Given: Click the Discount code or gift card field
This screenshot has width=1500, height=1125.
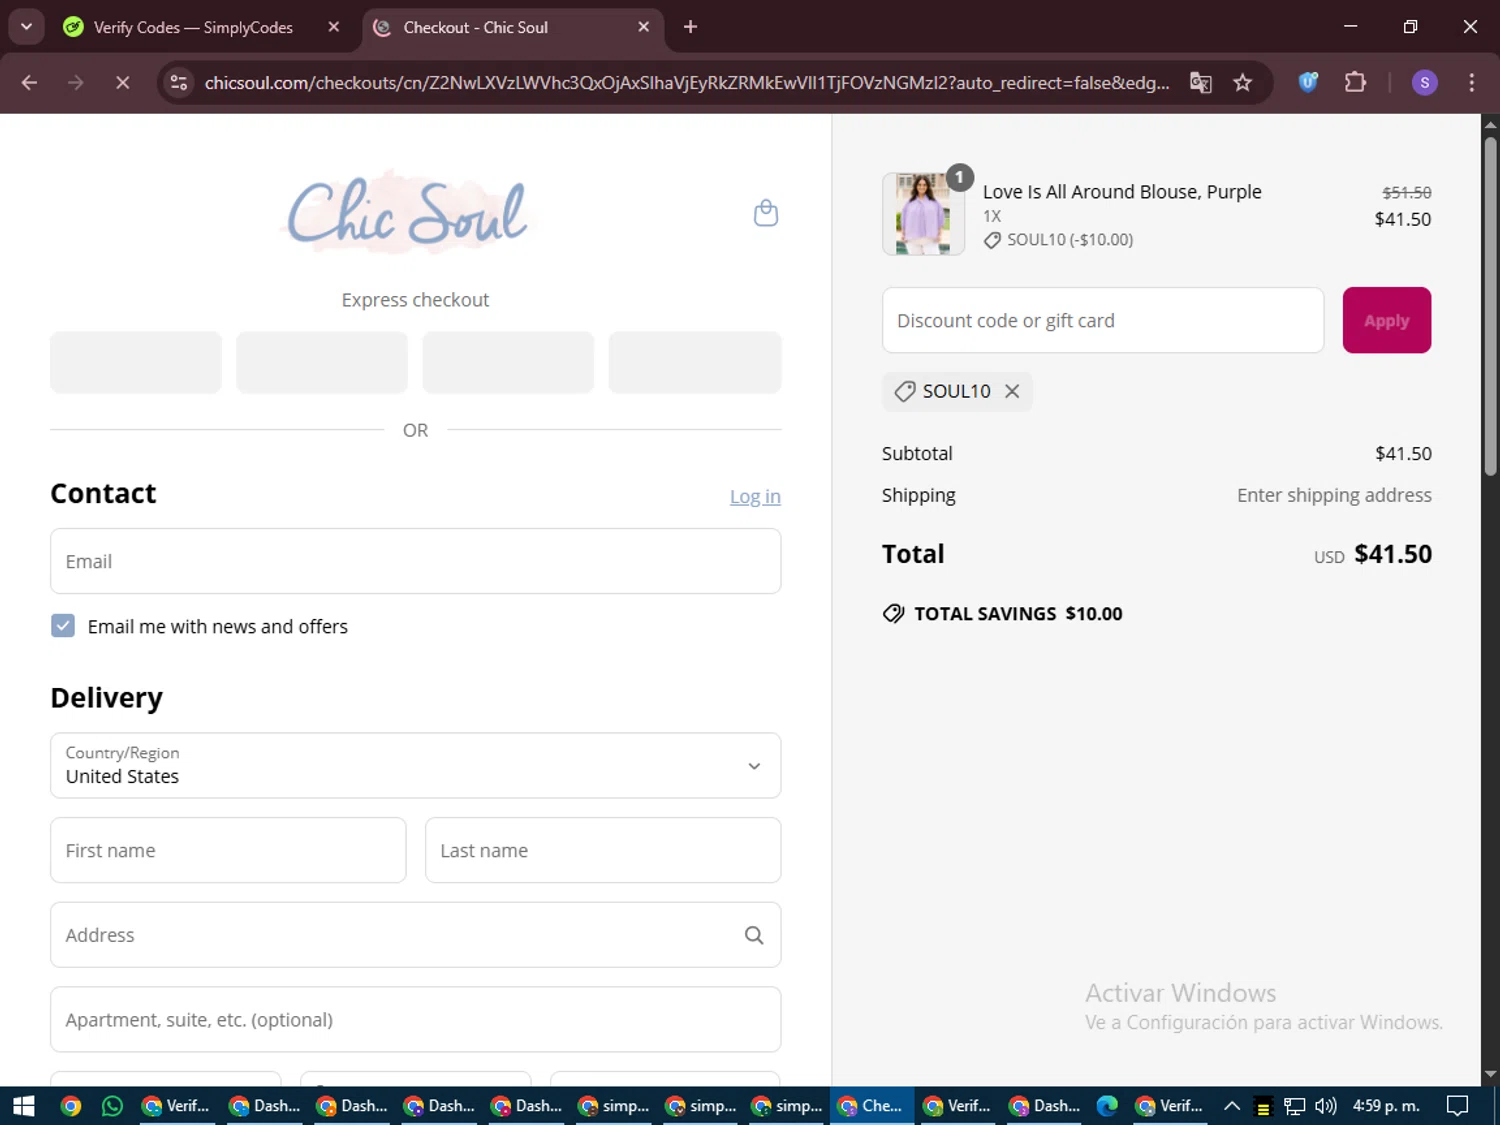Looking at the screenshot, I should [x=1103, y=320].
